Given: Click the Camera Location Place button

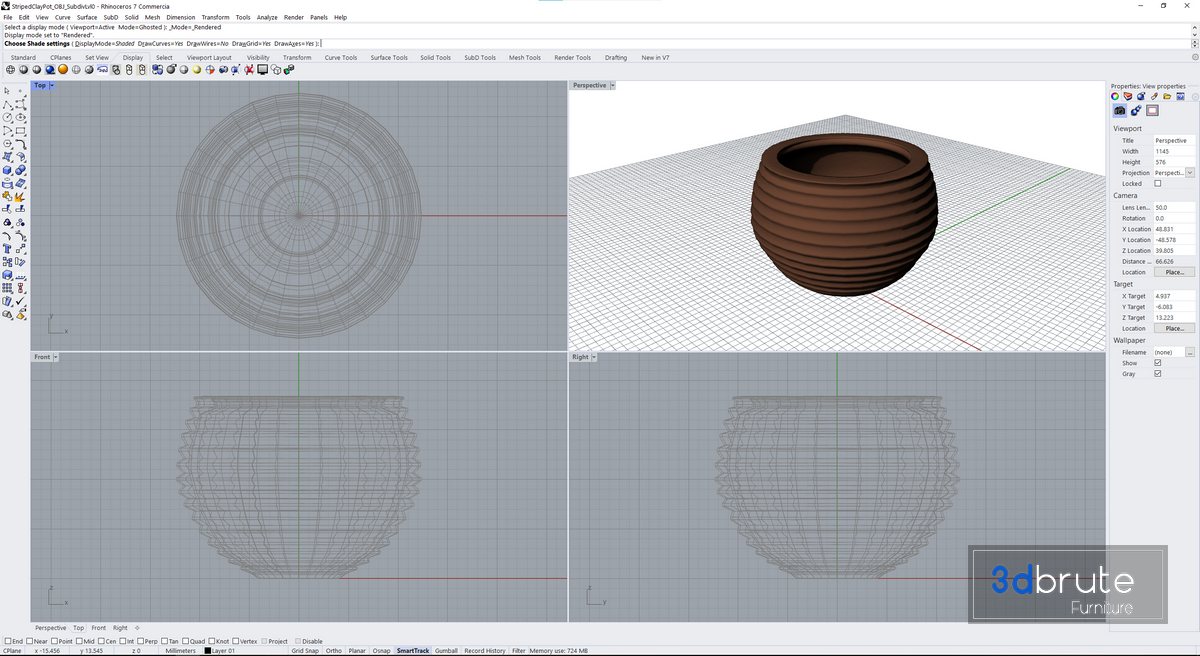Looking at the screenshot, I should click(x=1174, y=272).
